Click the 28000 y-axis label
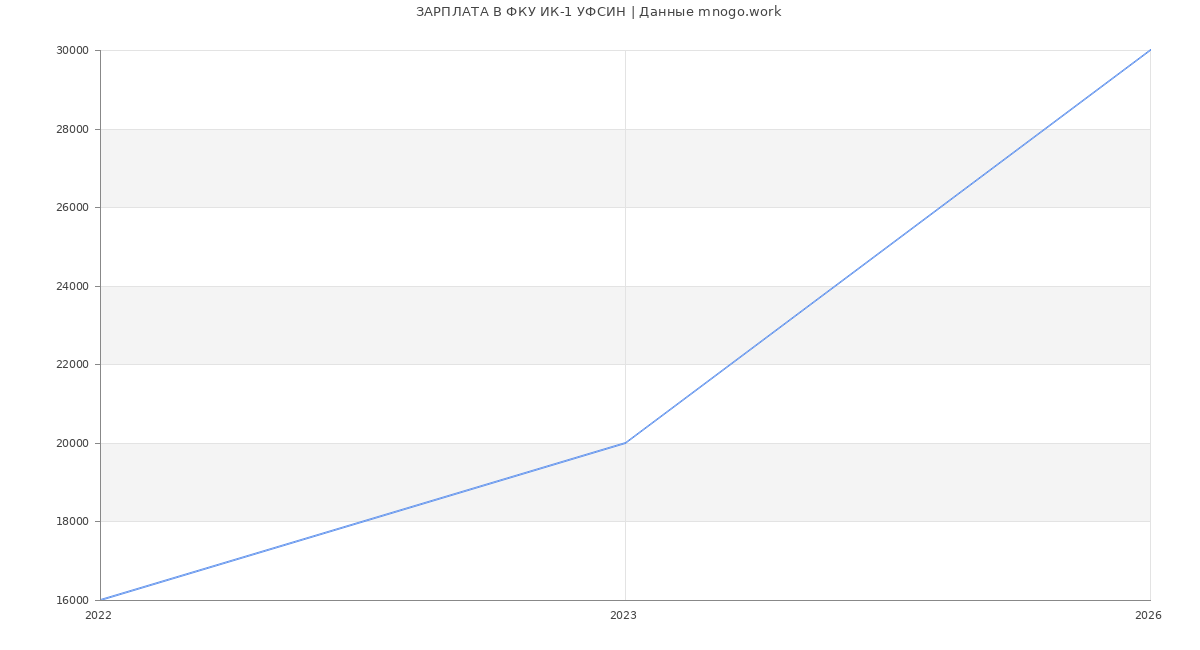This screenshot has width=1200, height=650. pos(72,129)
